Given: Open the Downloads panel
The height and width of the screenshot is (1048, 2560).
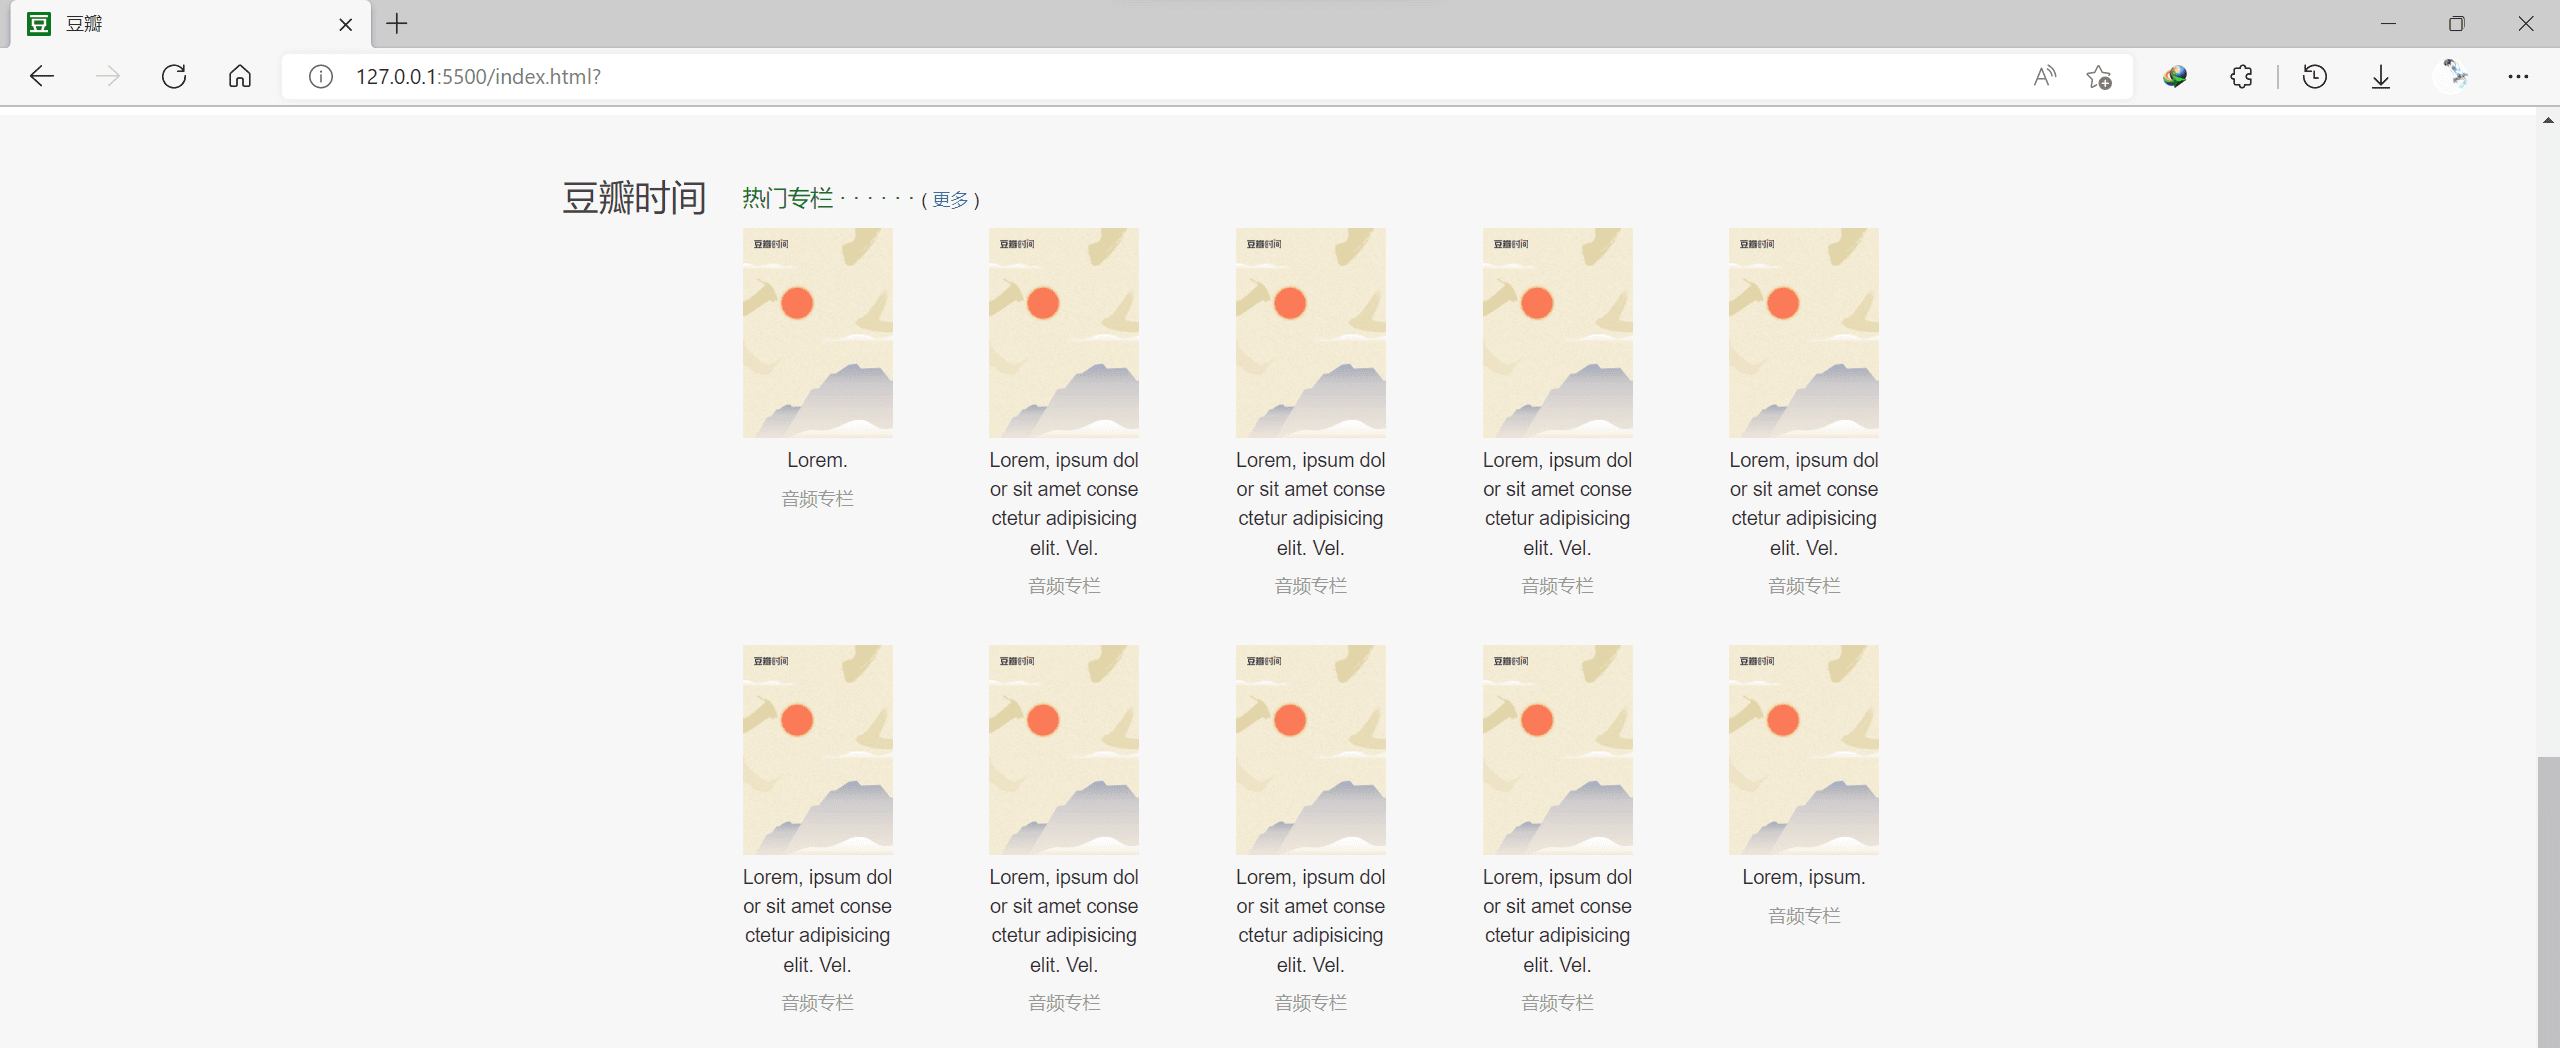Looking at the screenshot, I should 2381,76.
